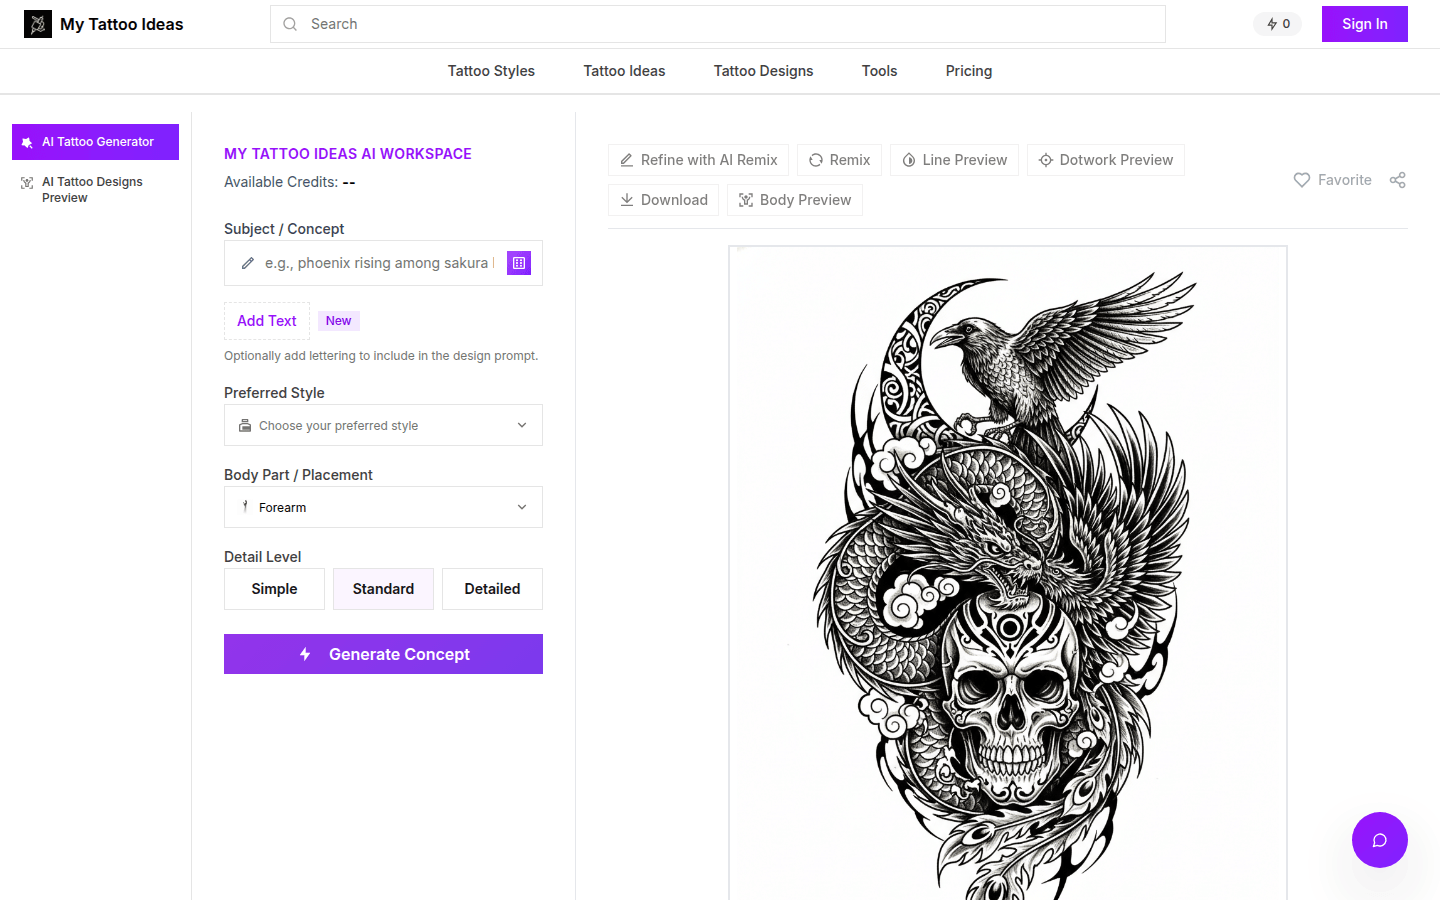Toggle Favorite on the generated design
The image size is (1440, 900).
[1332, 180]
